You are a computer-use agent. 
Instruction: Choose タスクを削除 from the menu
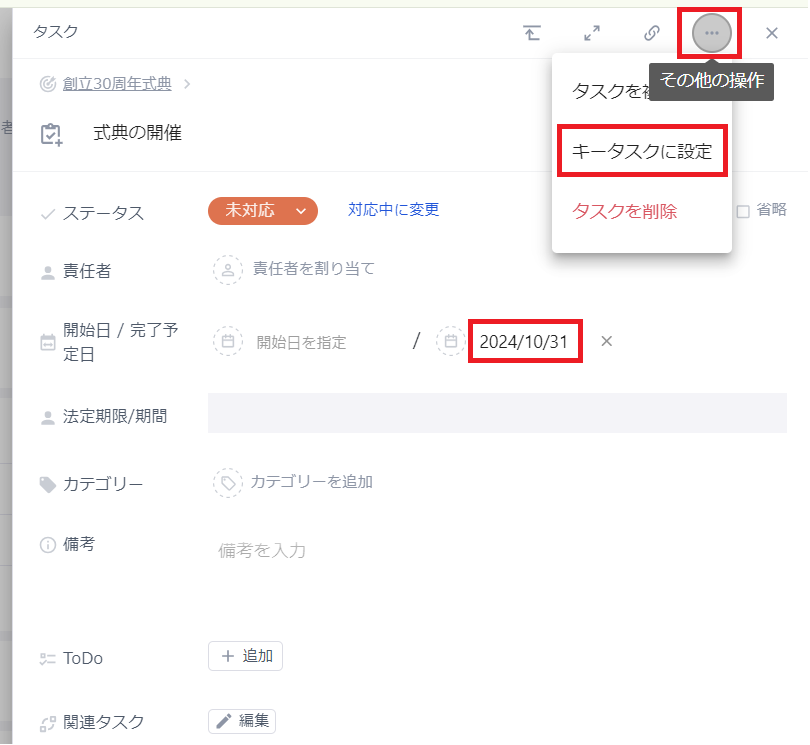pos(624,211)
